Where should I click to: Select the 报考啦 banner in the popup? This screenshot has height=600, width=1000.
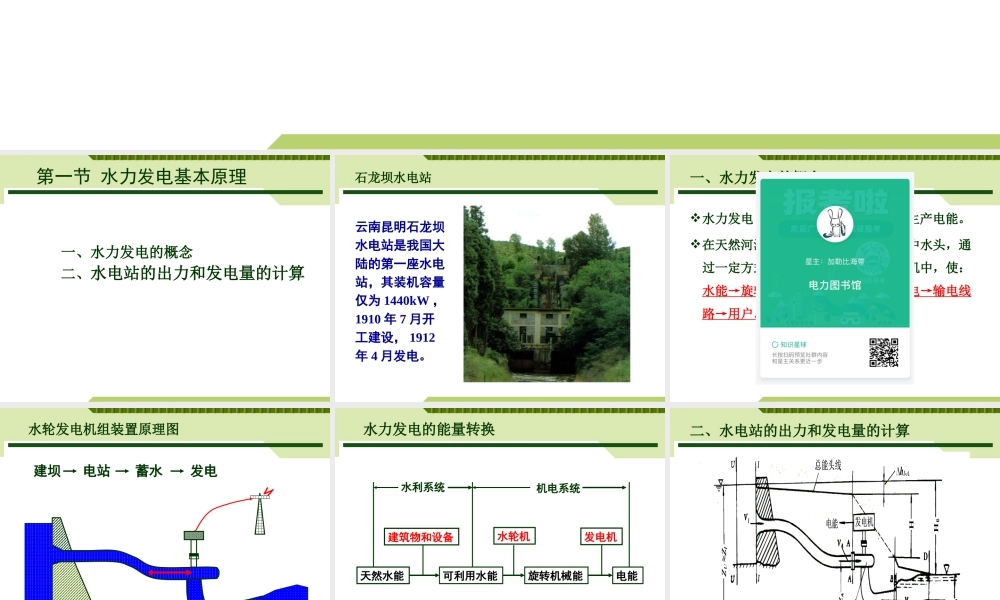836,197
